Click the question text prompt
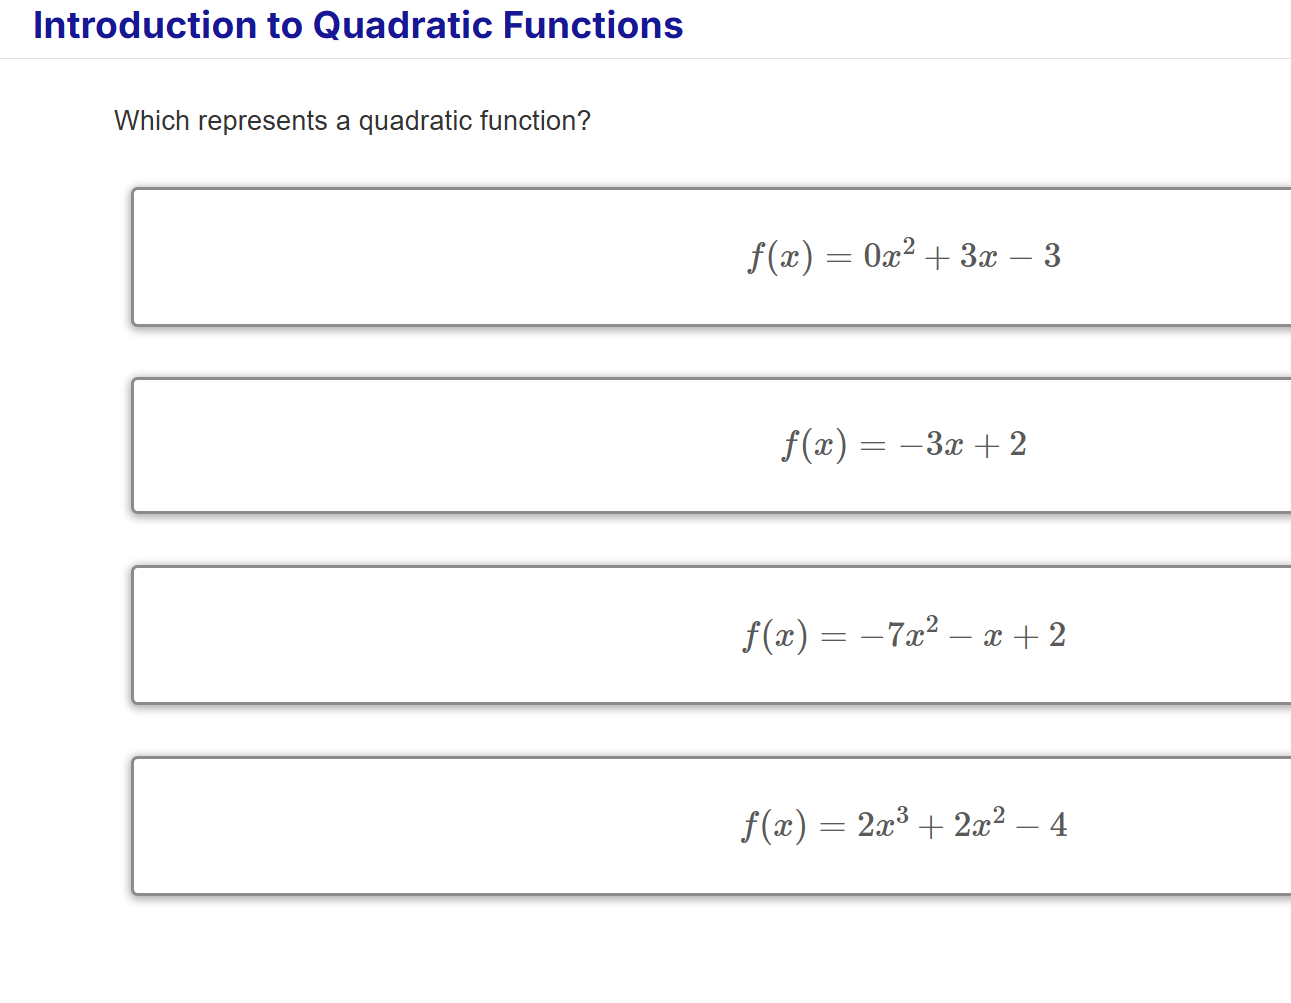The image size is (1291, 1003). 352,120
